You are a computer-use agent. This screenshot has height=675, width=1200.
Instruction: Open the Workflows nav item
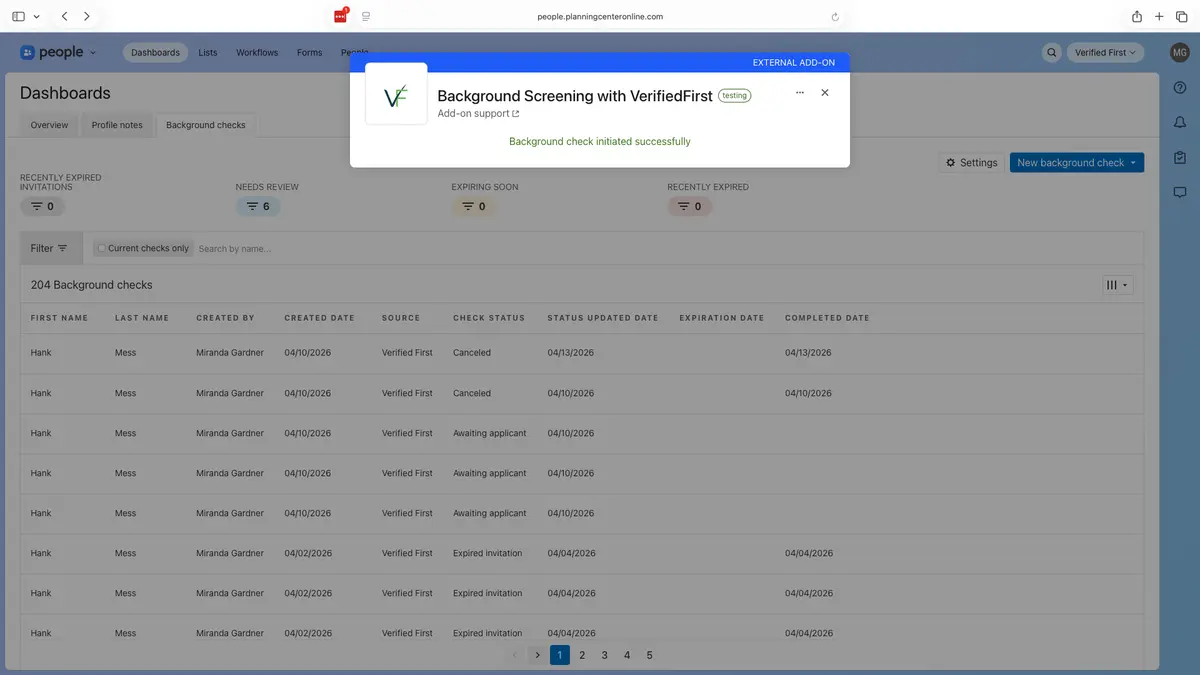tap(257, 53)
